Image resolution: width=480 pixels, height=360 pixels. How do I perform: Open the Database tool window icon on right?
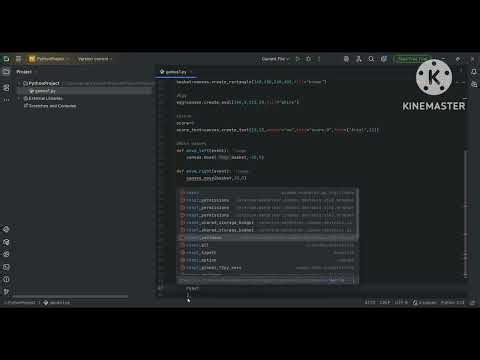(474, 85)
